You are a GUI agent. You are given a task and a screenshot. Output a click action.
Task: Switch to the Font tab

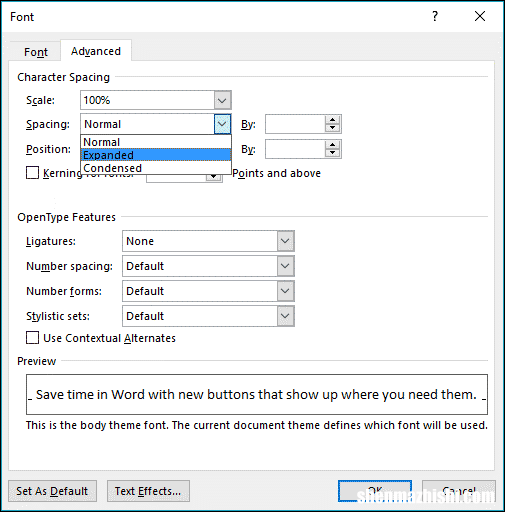36,52
